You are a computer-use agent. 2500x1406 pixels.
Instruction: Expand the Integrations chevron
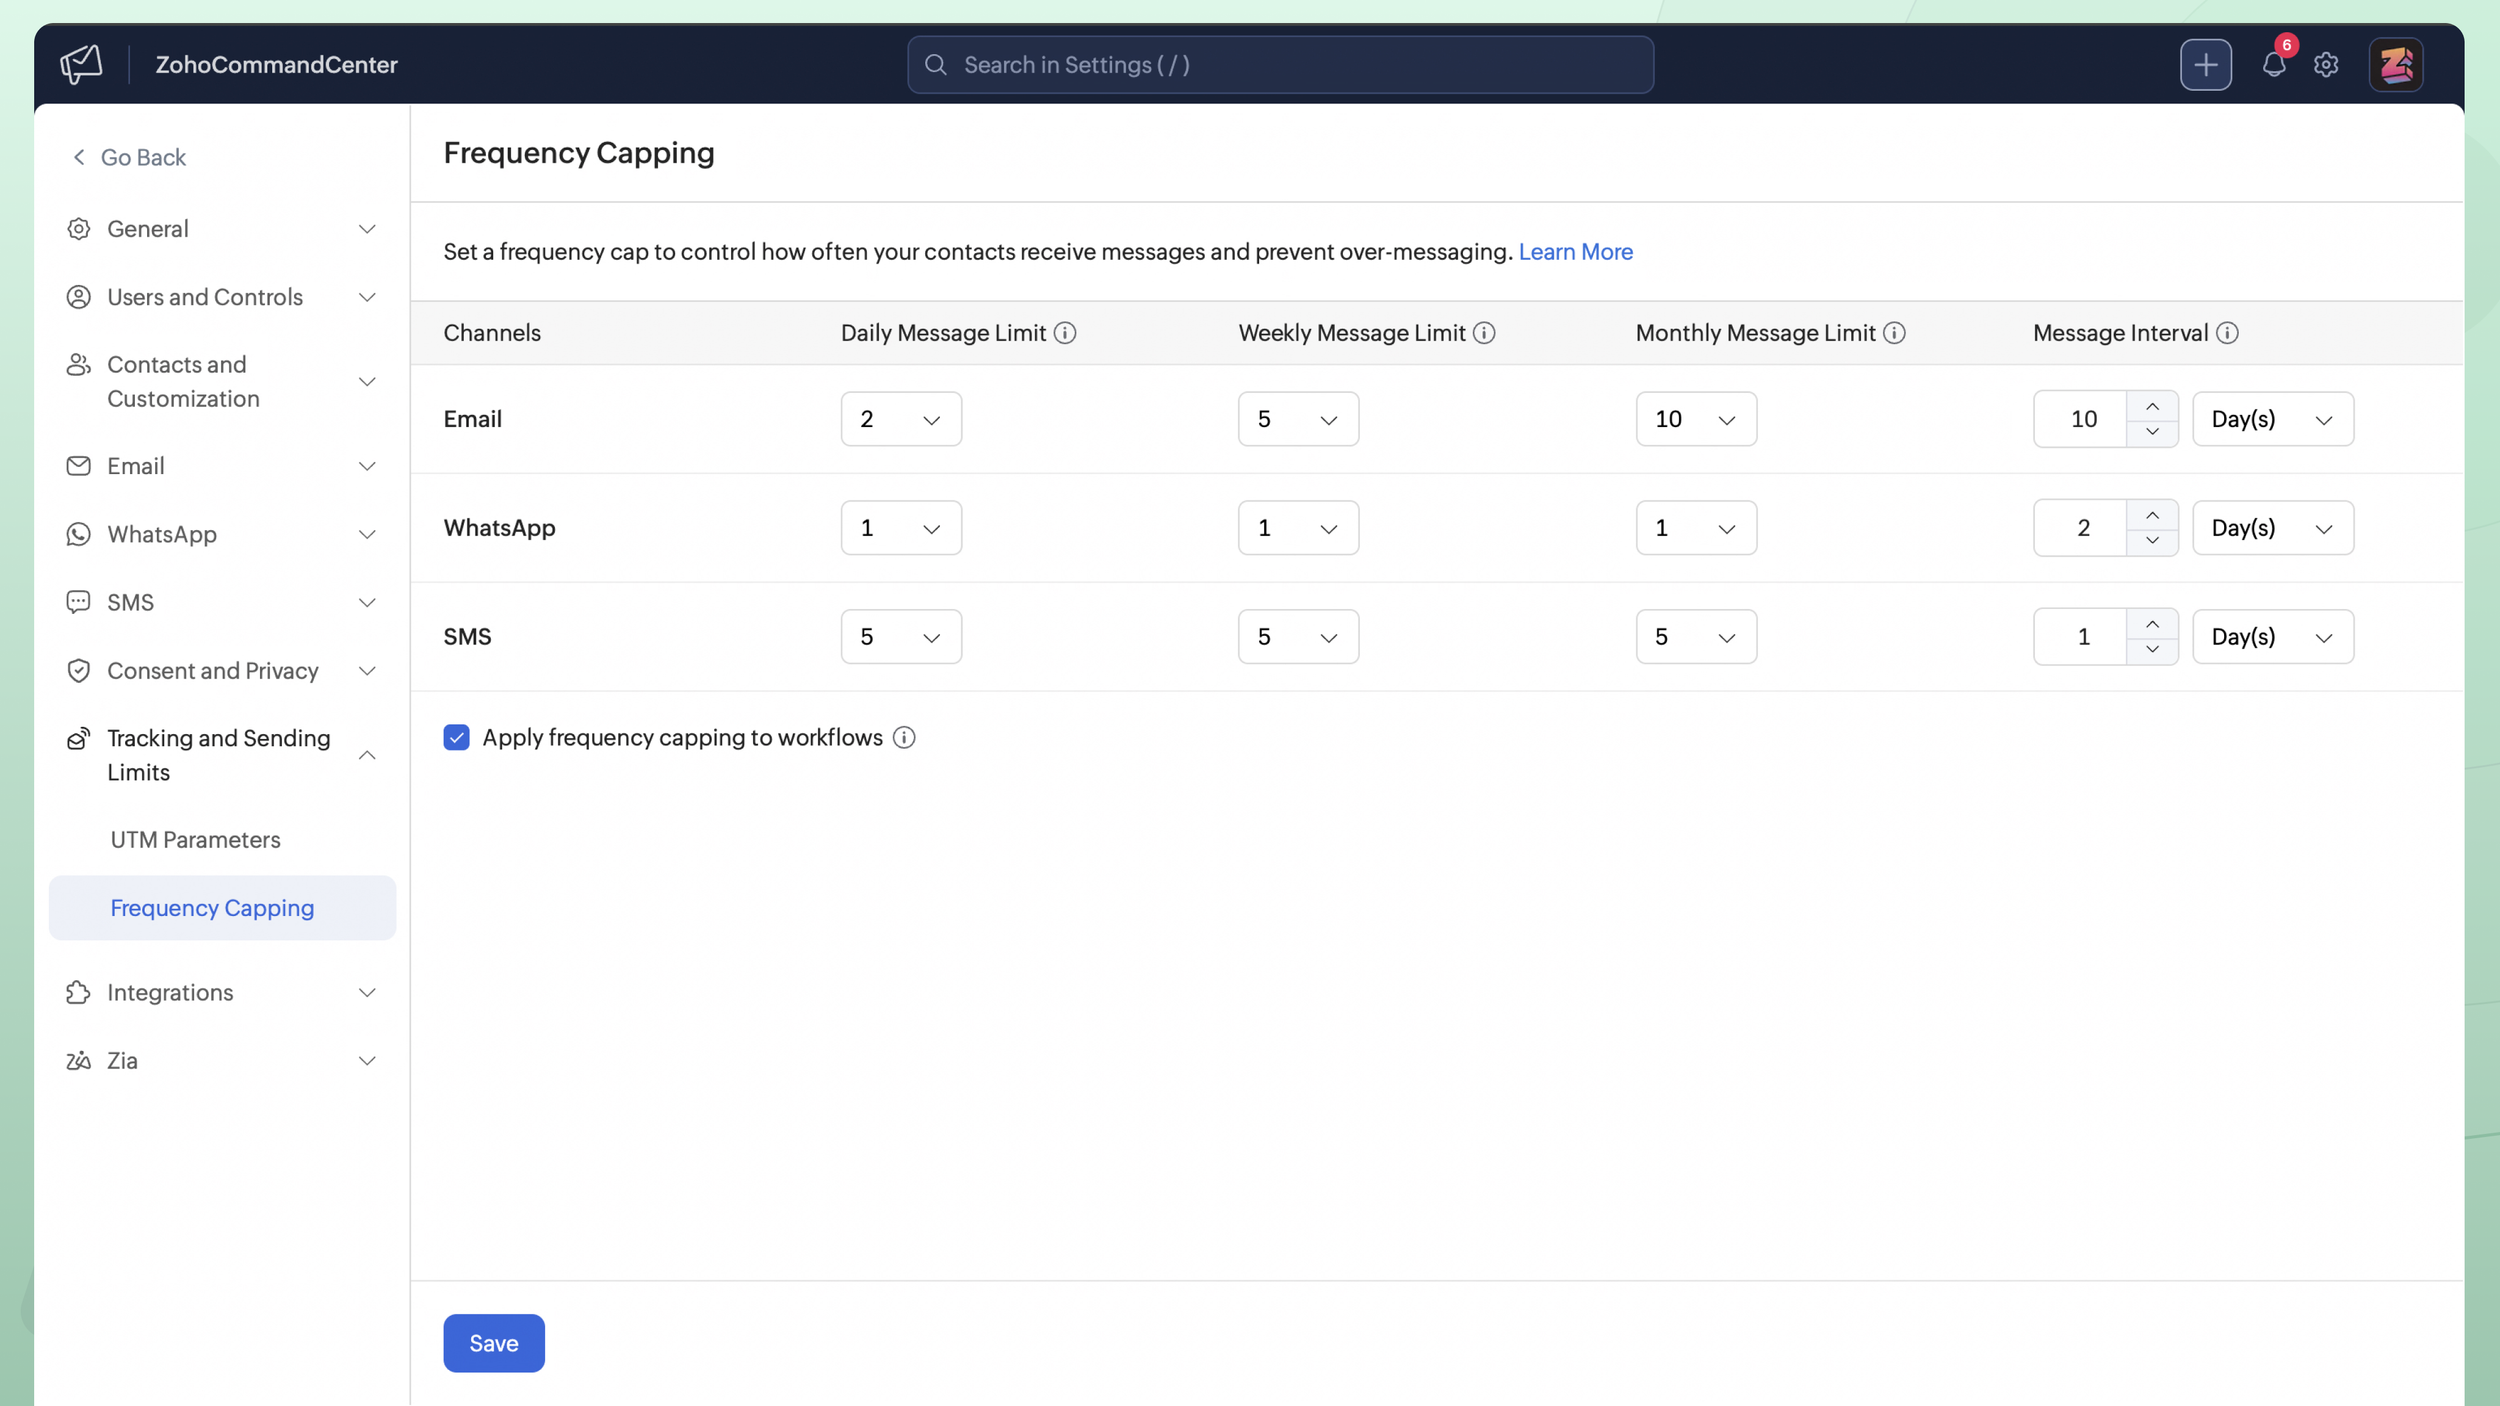point(367,993)
